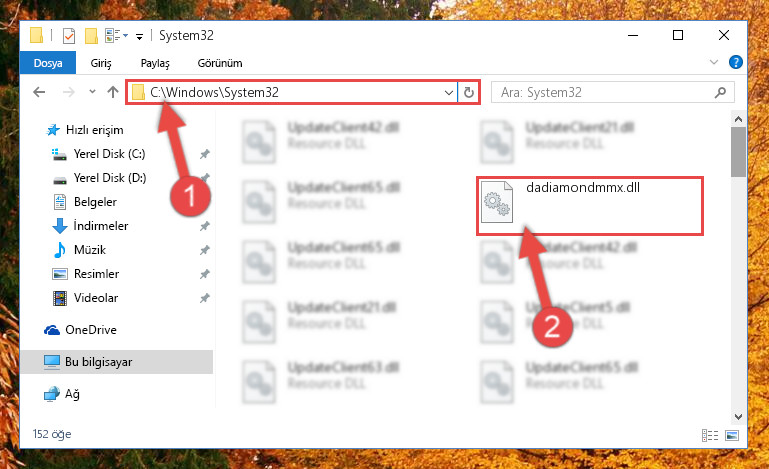Image resolution: width=769 pixels, height=469 pixels.
Task: Switch to the Görünüm tab
Action: click(x=220, y=63)
